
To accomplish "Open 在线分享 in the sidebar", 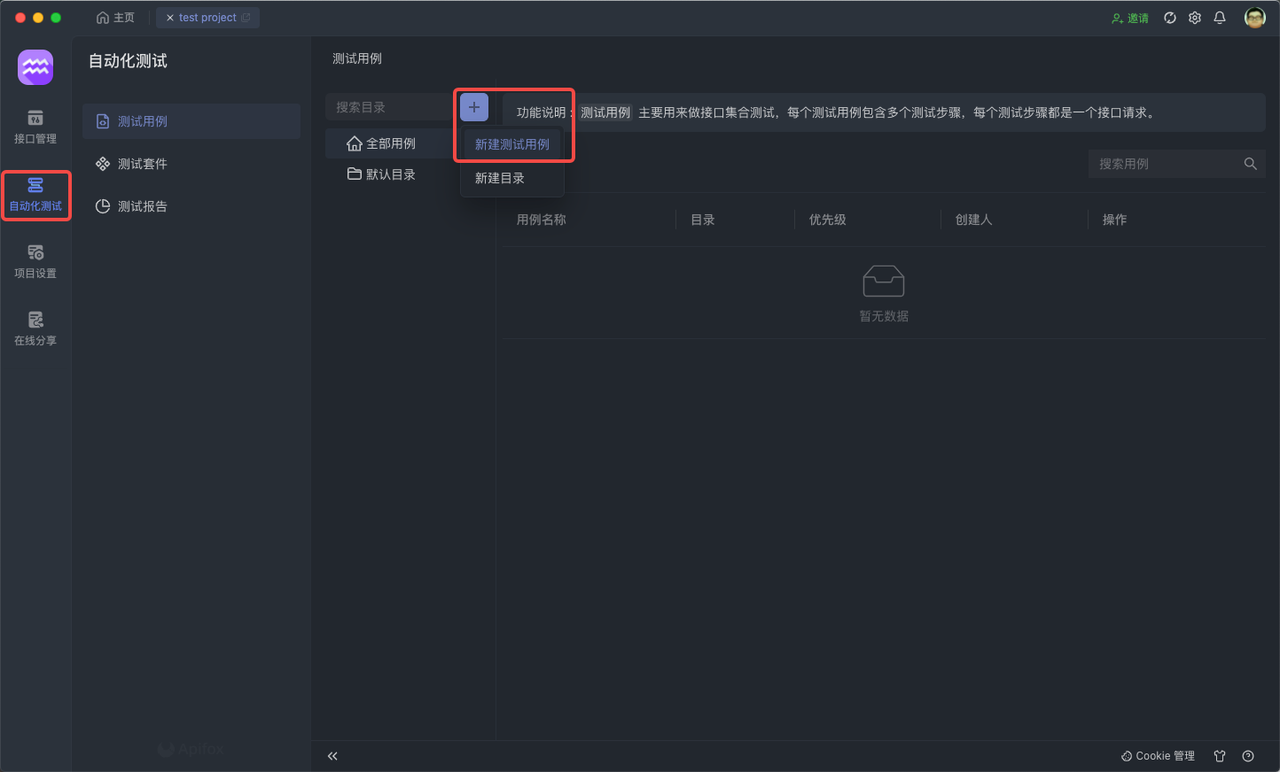I will pyautogui.click(x=35, y=329).
